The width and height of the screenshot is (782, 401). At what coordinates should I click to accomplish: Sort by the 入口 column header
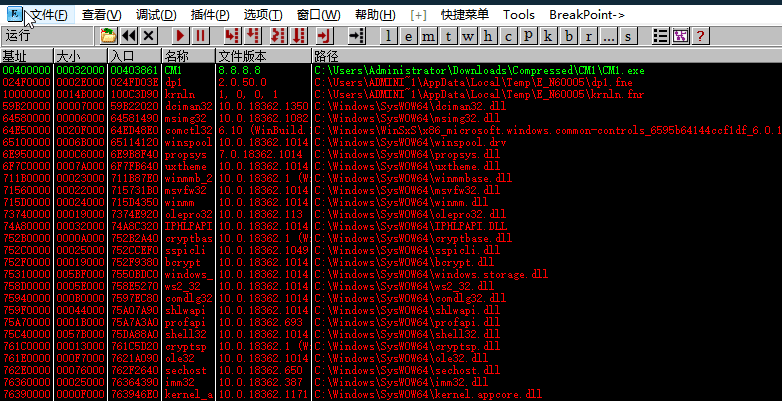[x=135, y=55]
